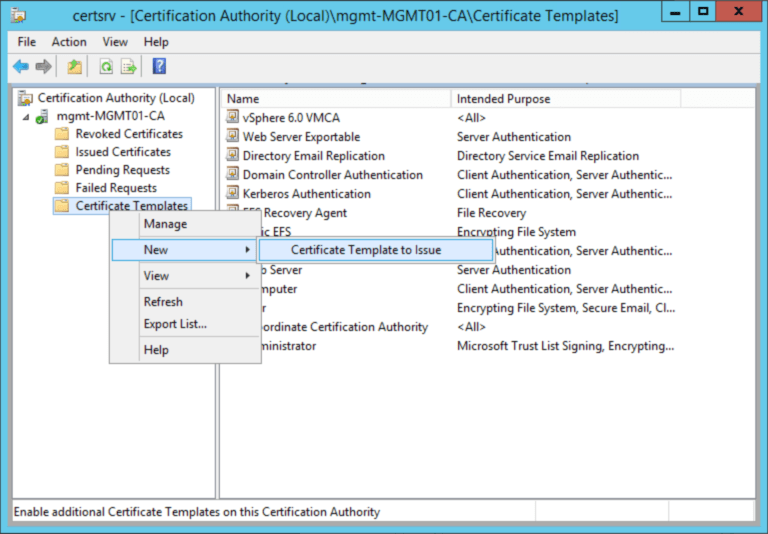Collapse the mgmt-MGMT01-CA tree node
768x534 pixels.
[25, 117]
